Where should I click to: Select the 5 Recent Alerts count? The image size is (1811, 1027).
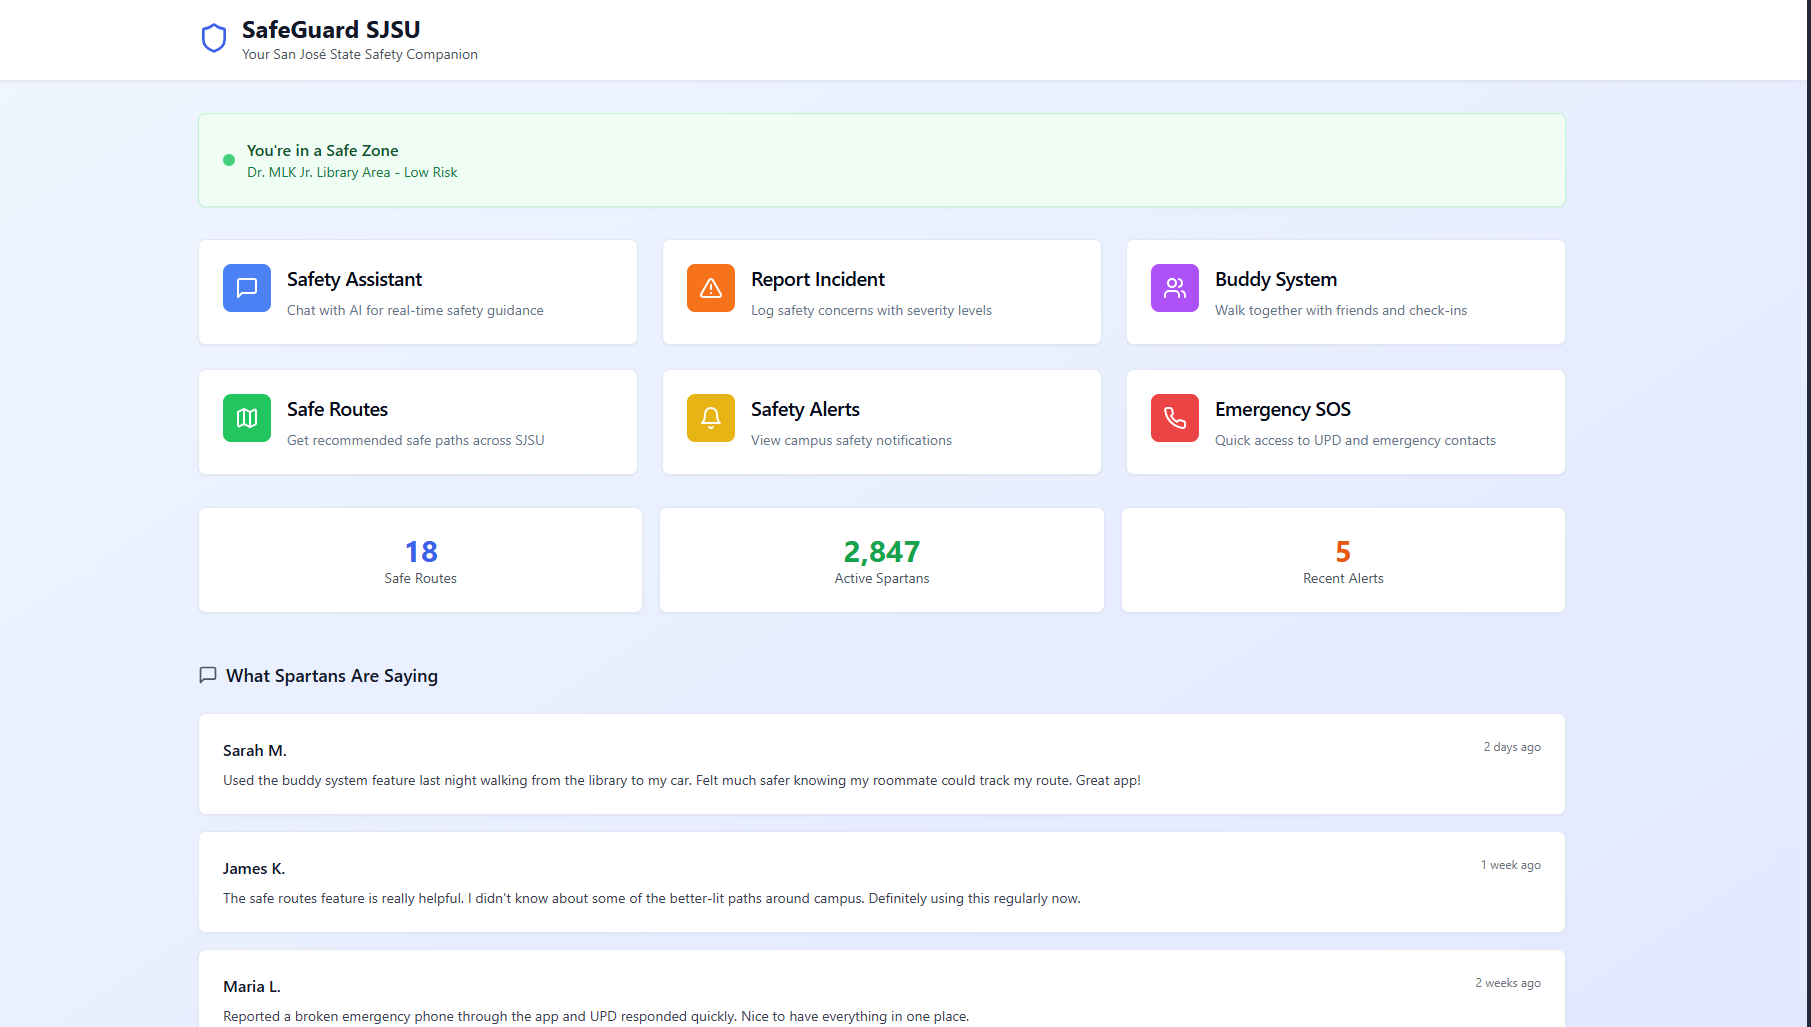tap(1343, 551)
